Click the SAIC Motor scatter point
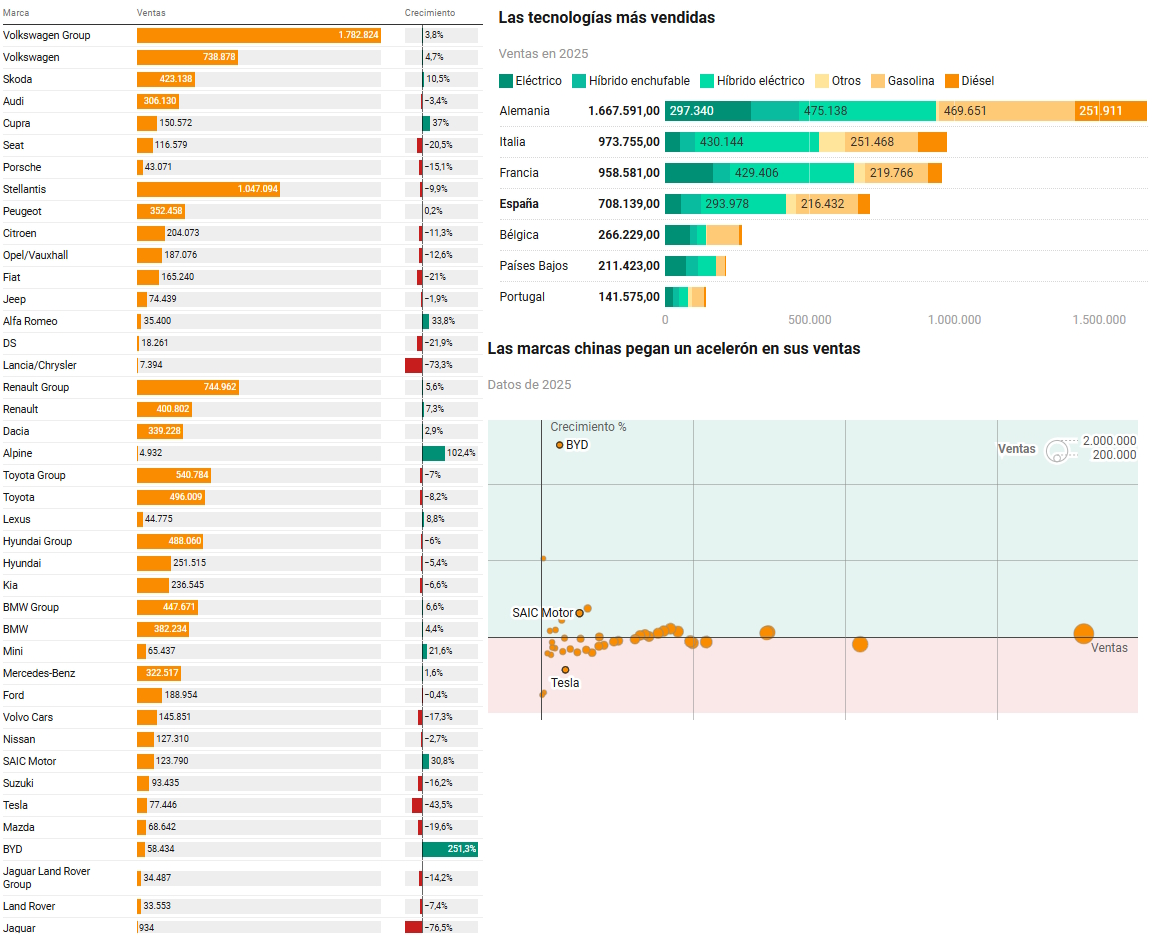 tap(580, 613)
